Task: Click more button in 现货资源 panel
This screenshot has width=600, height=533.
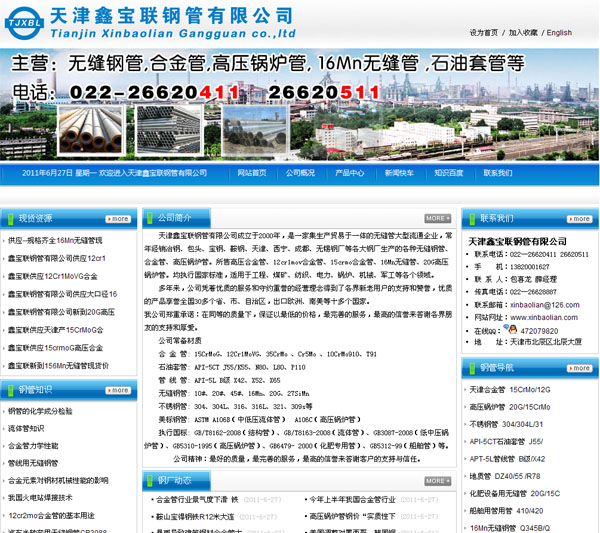Action: coord(118,219)
